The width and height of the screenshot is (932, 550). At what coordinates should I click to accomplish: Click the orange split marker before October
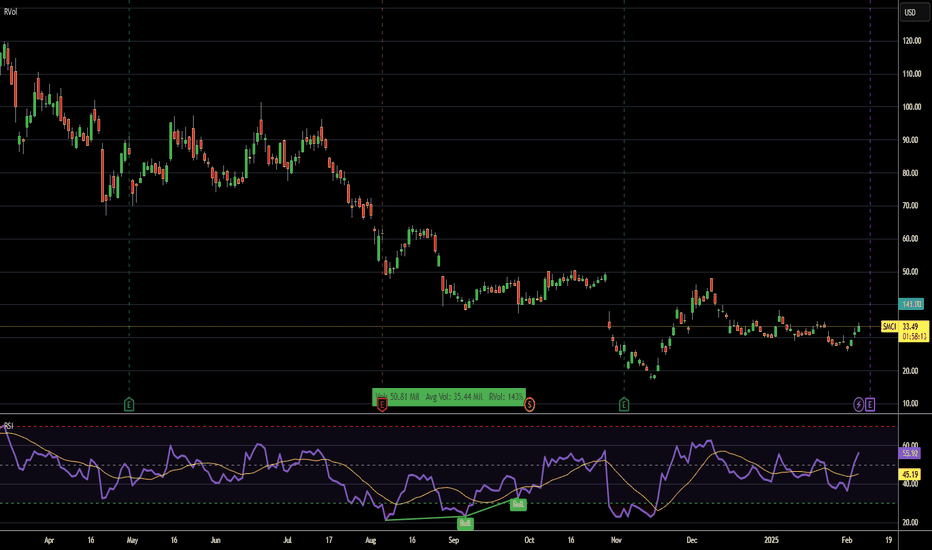pos(530,405)
